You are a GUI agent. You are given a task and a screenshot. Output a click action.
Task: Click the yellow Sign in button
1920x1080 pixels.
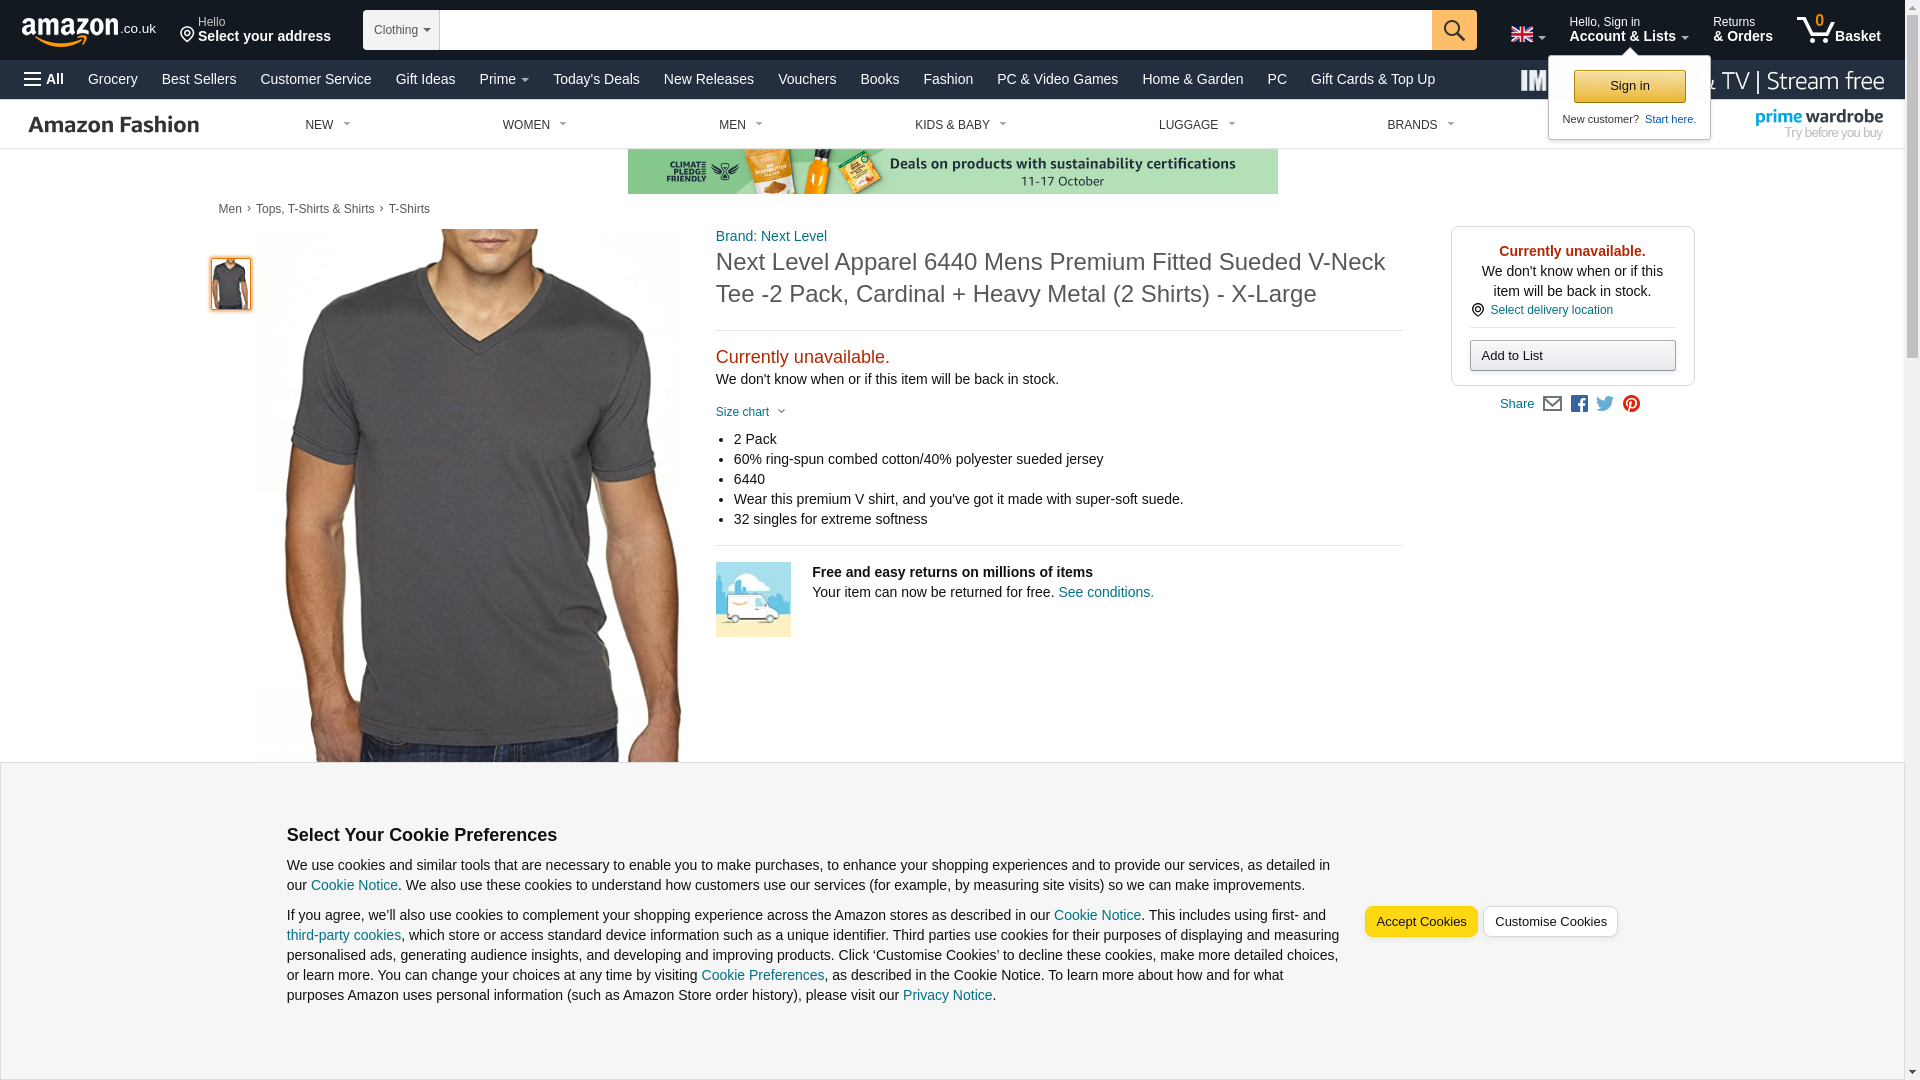point(1629,86)
